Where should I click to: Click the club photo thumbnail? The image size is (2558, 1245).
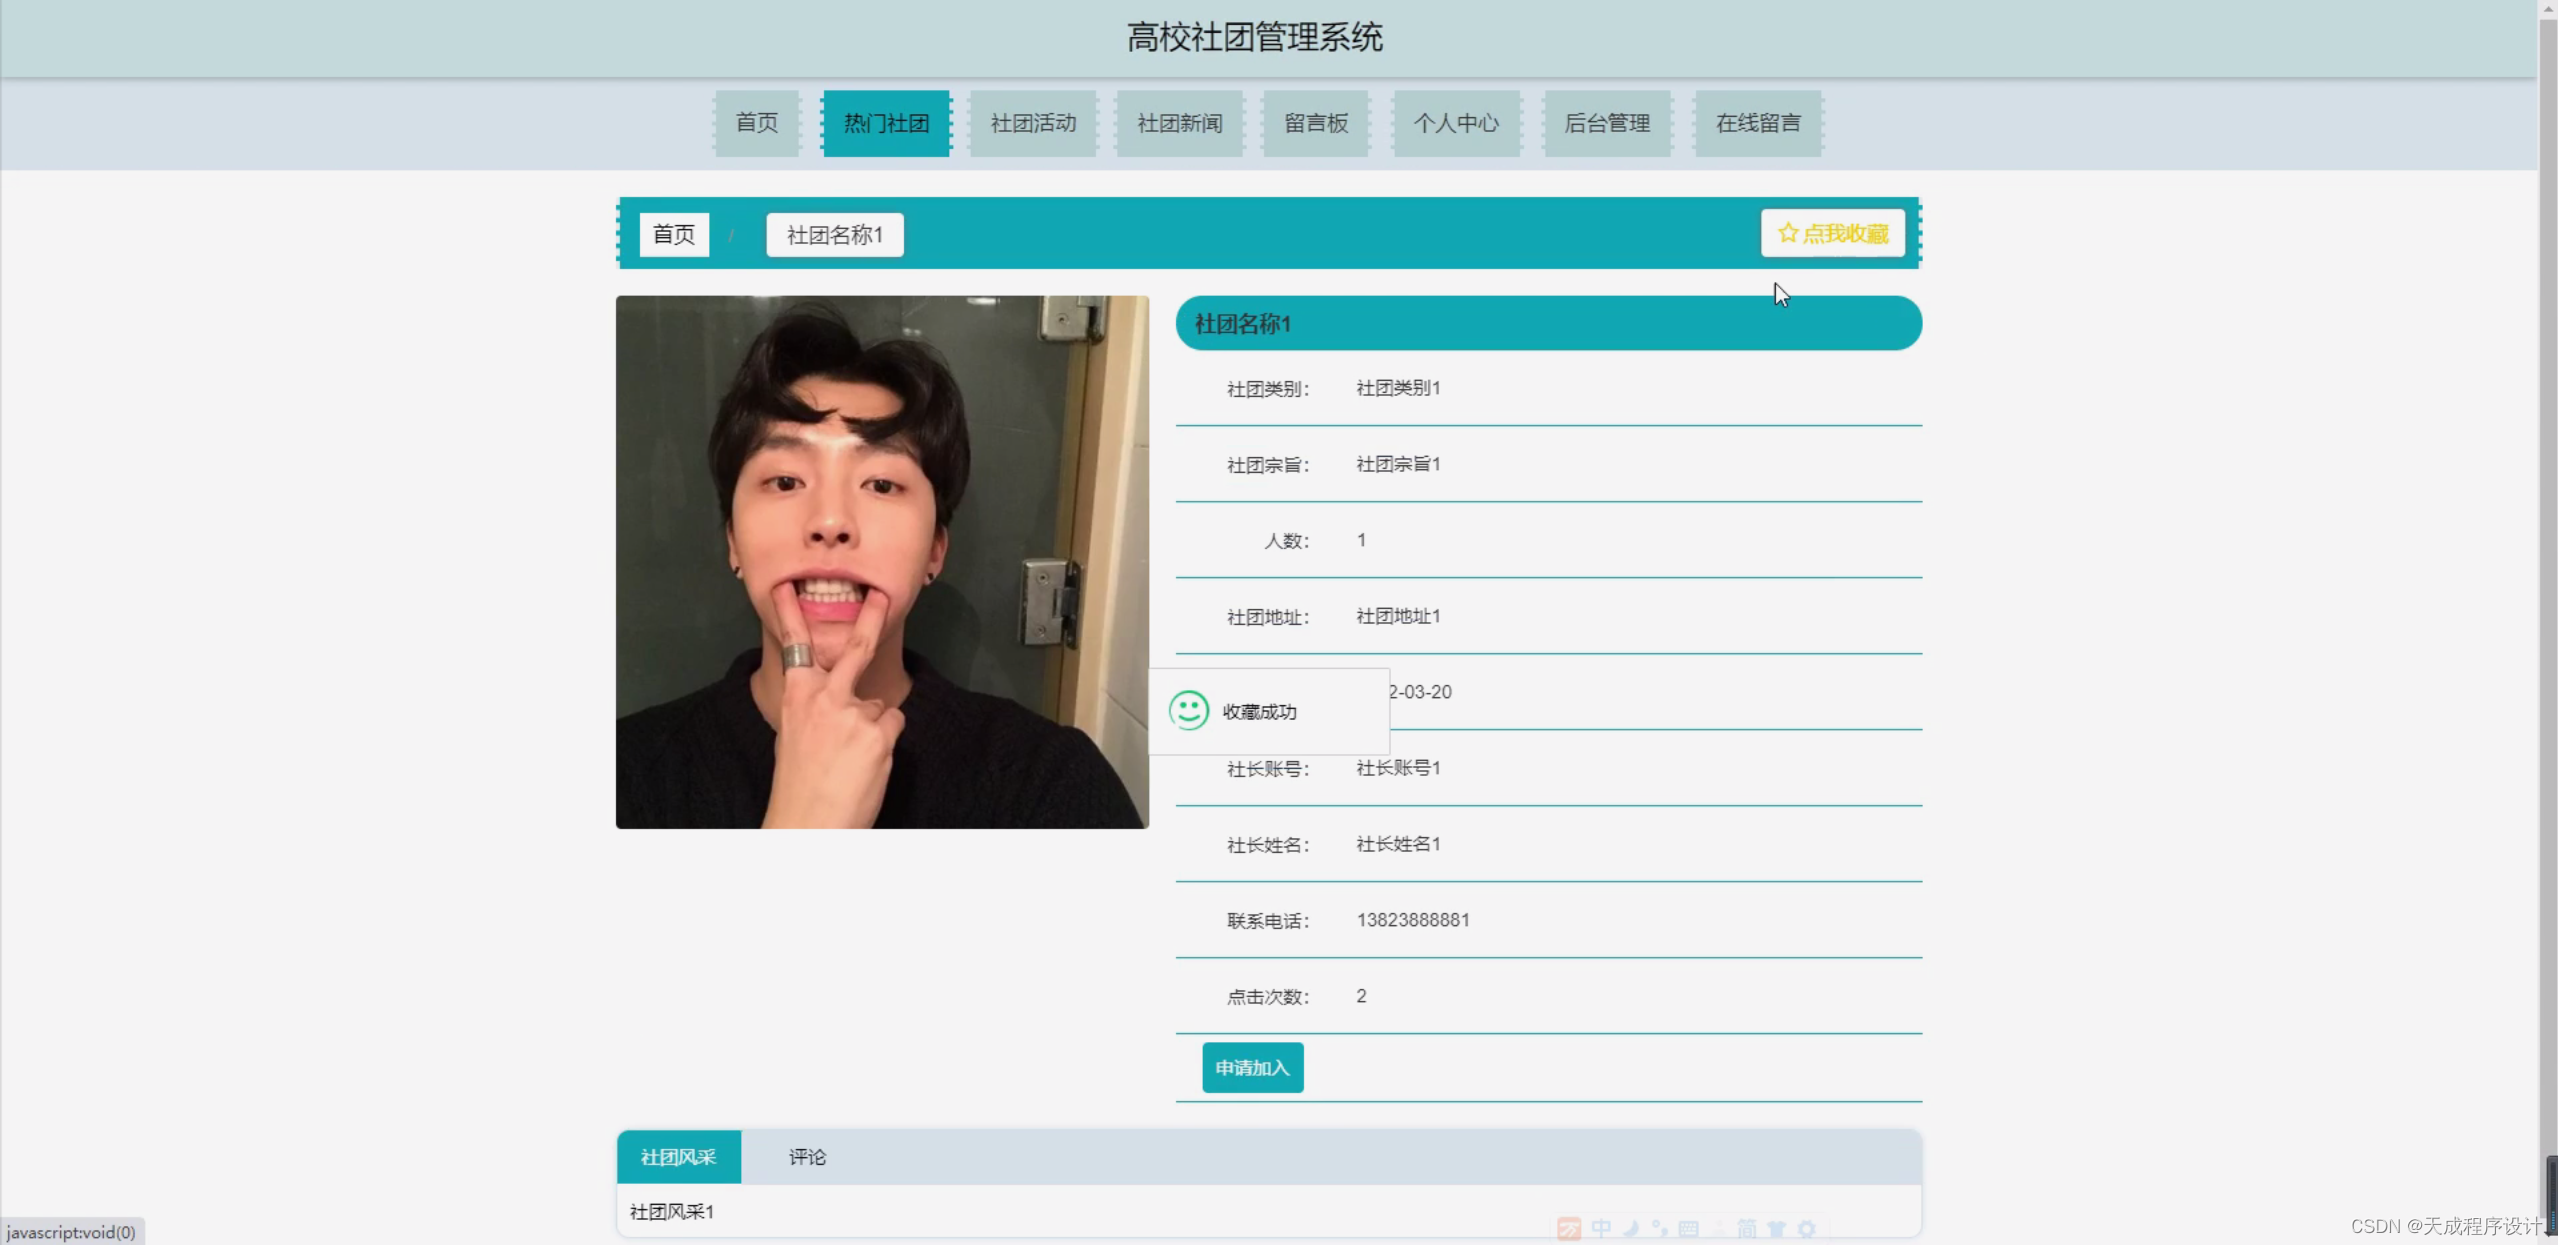coord(882,562)
